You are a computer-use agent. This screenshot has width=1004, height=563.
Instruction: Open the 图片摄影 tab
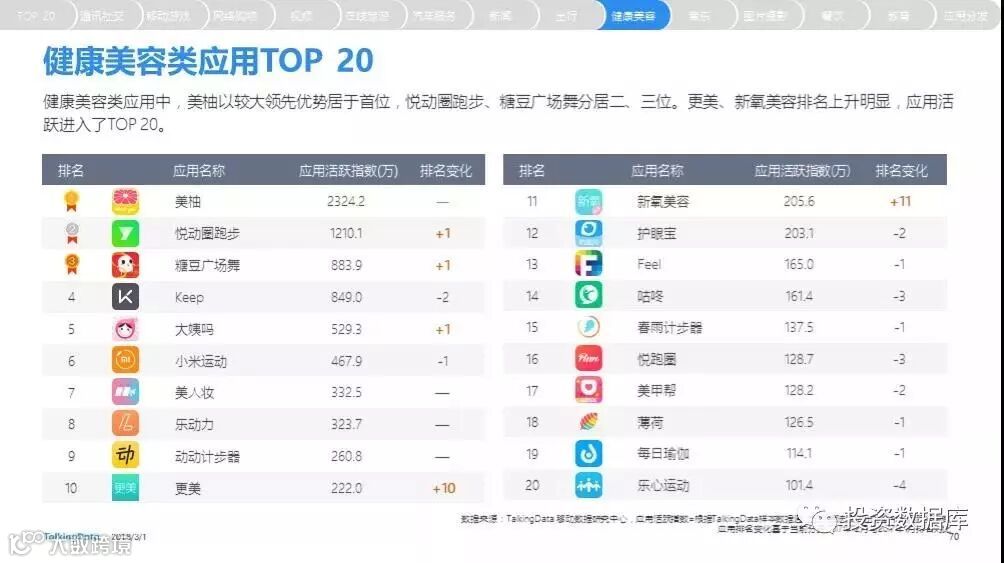point(765,15)
